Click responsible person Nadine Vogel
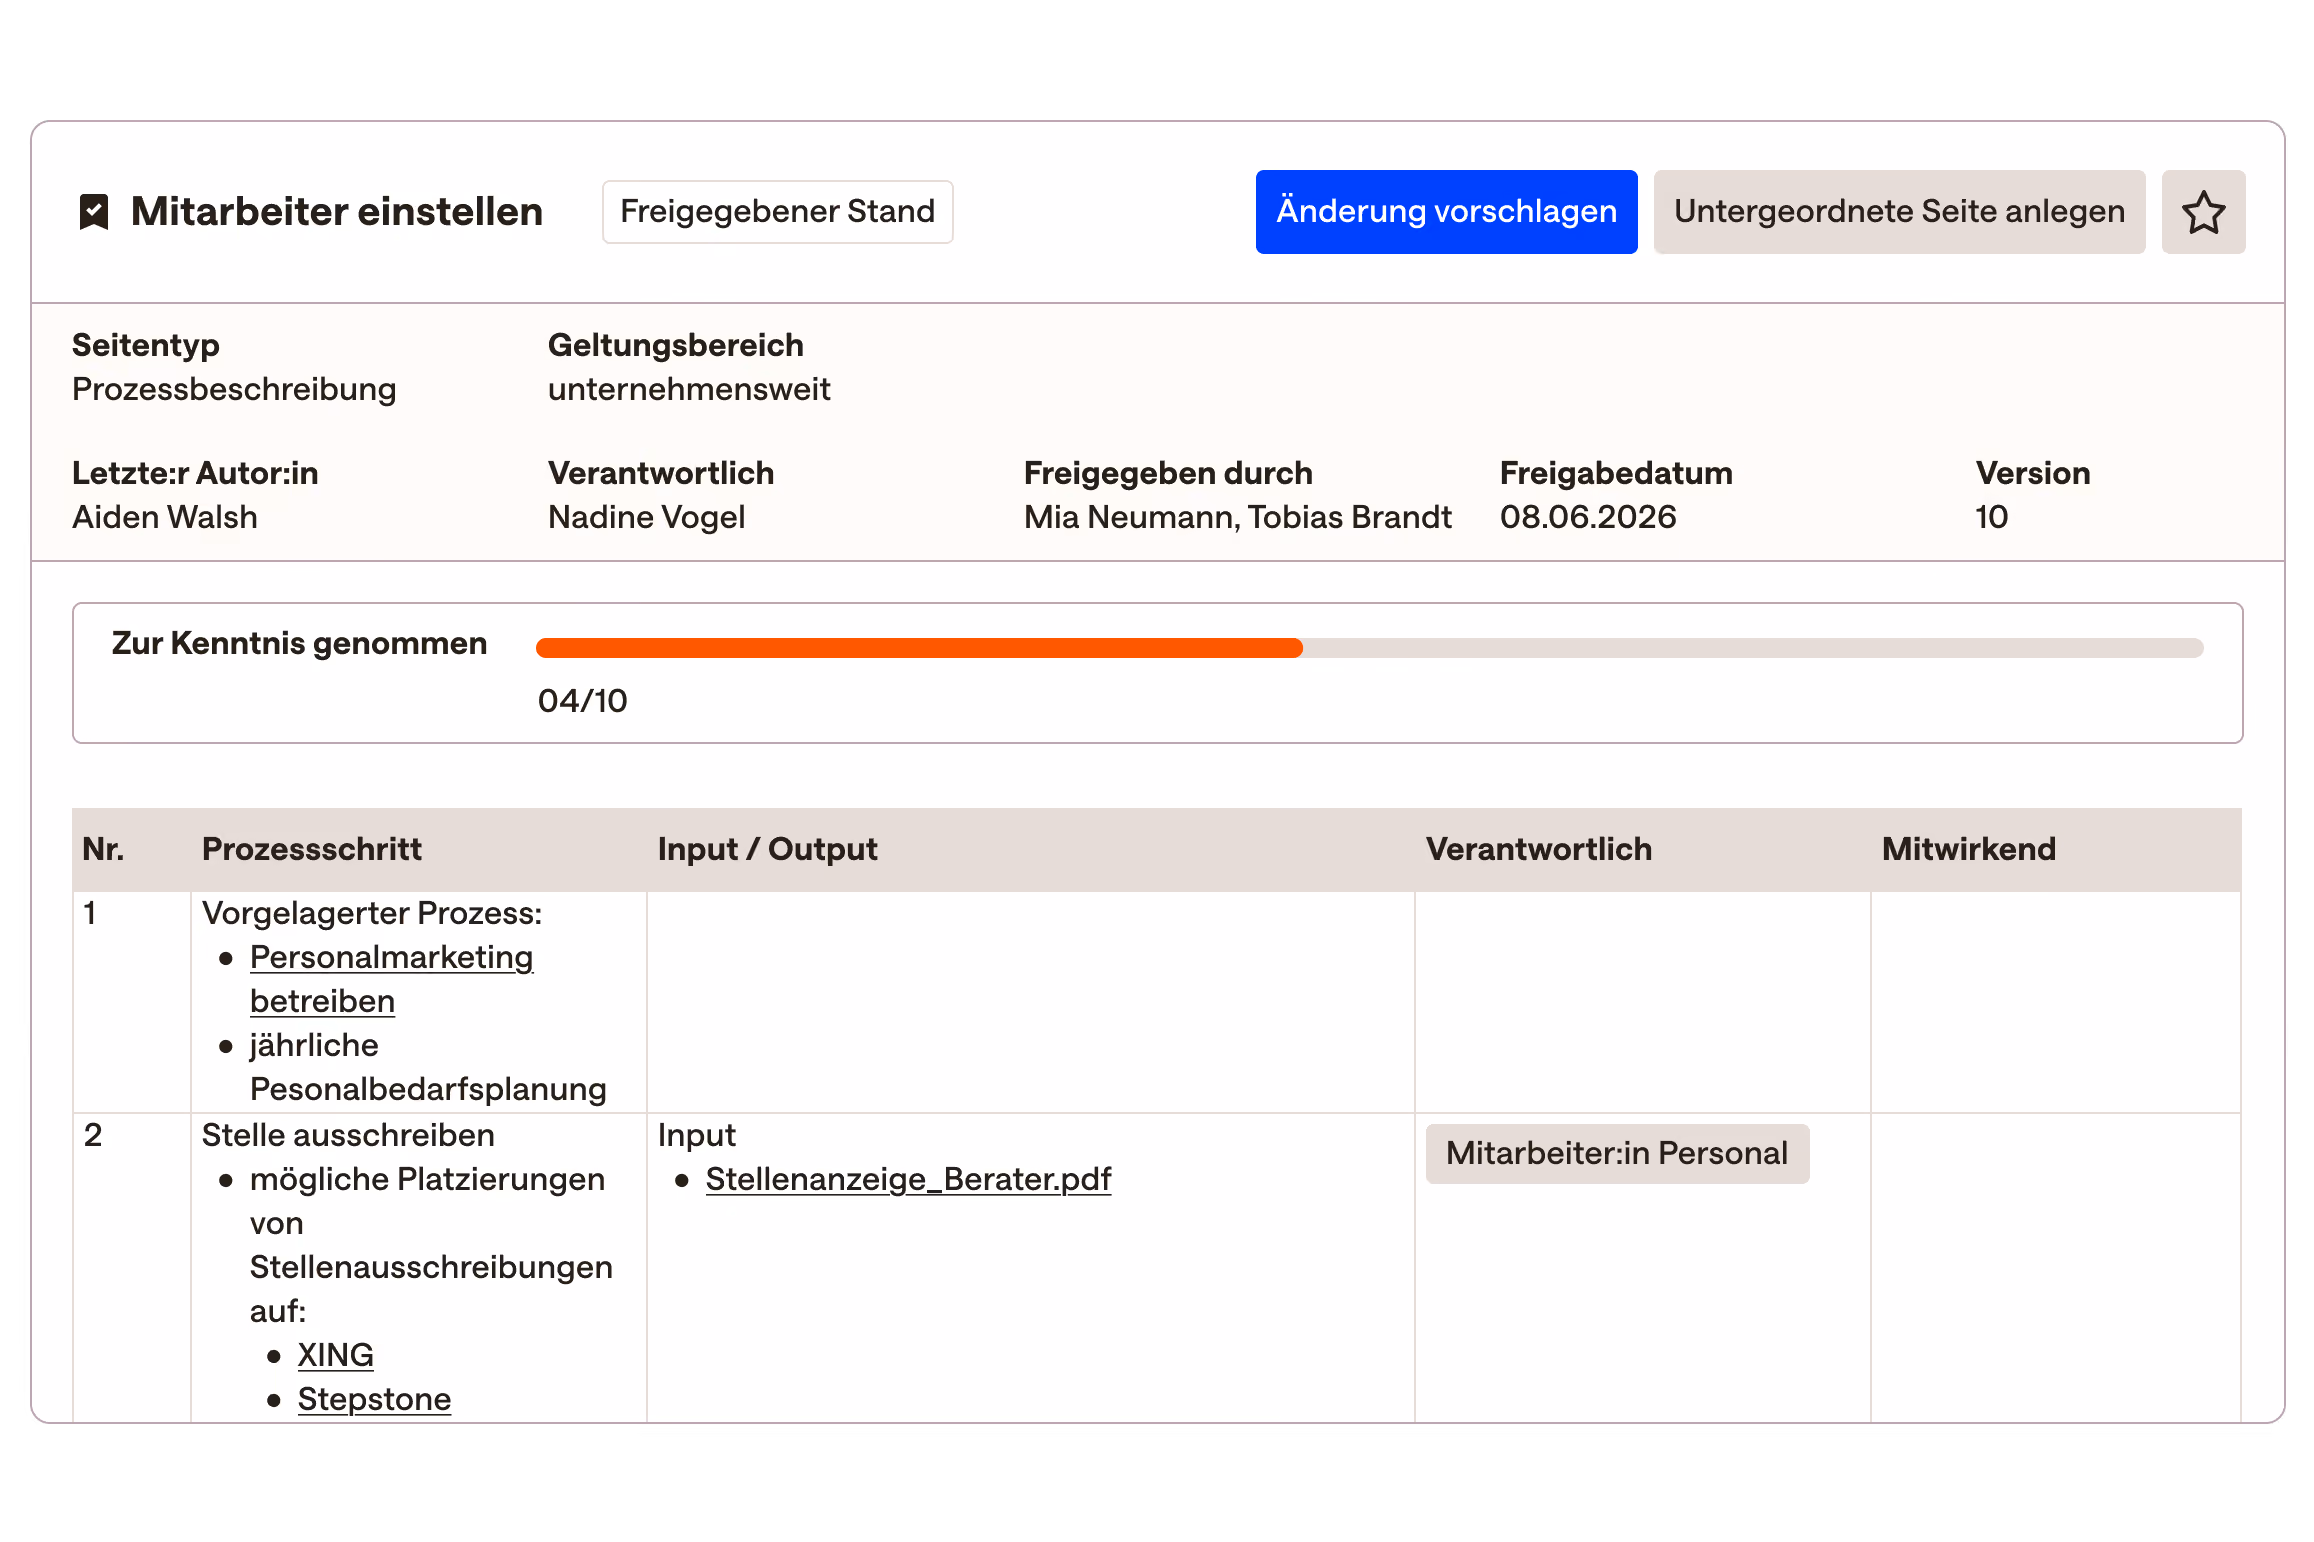2314x1542 pixels. tap(646, 517)
